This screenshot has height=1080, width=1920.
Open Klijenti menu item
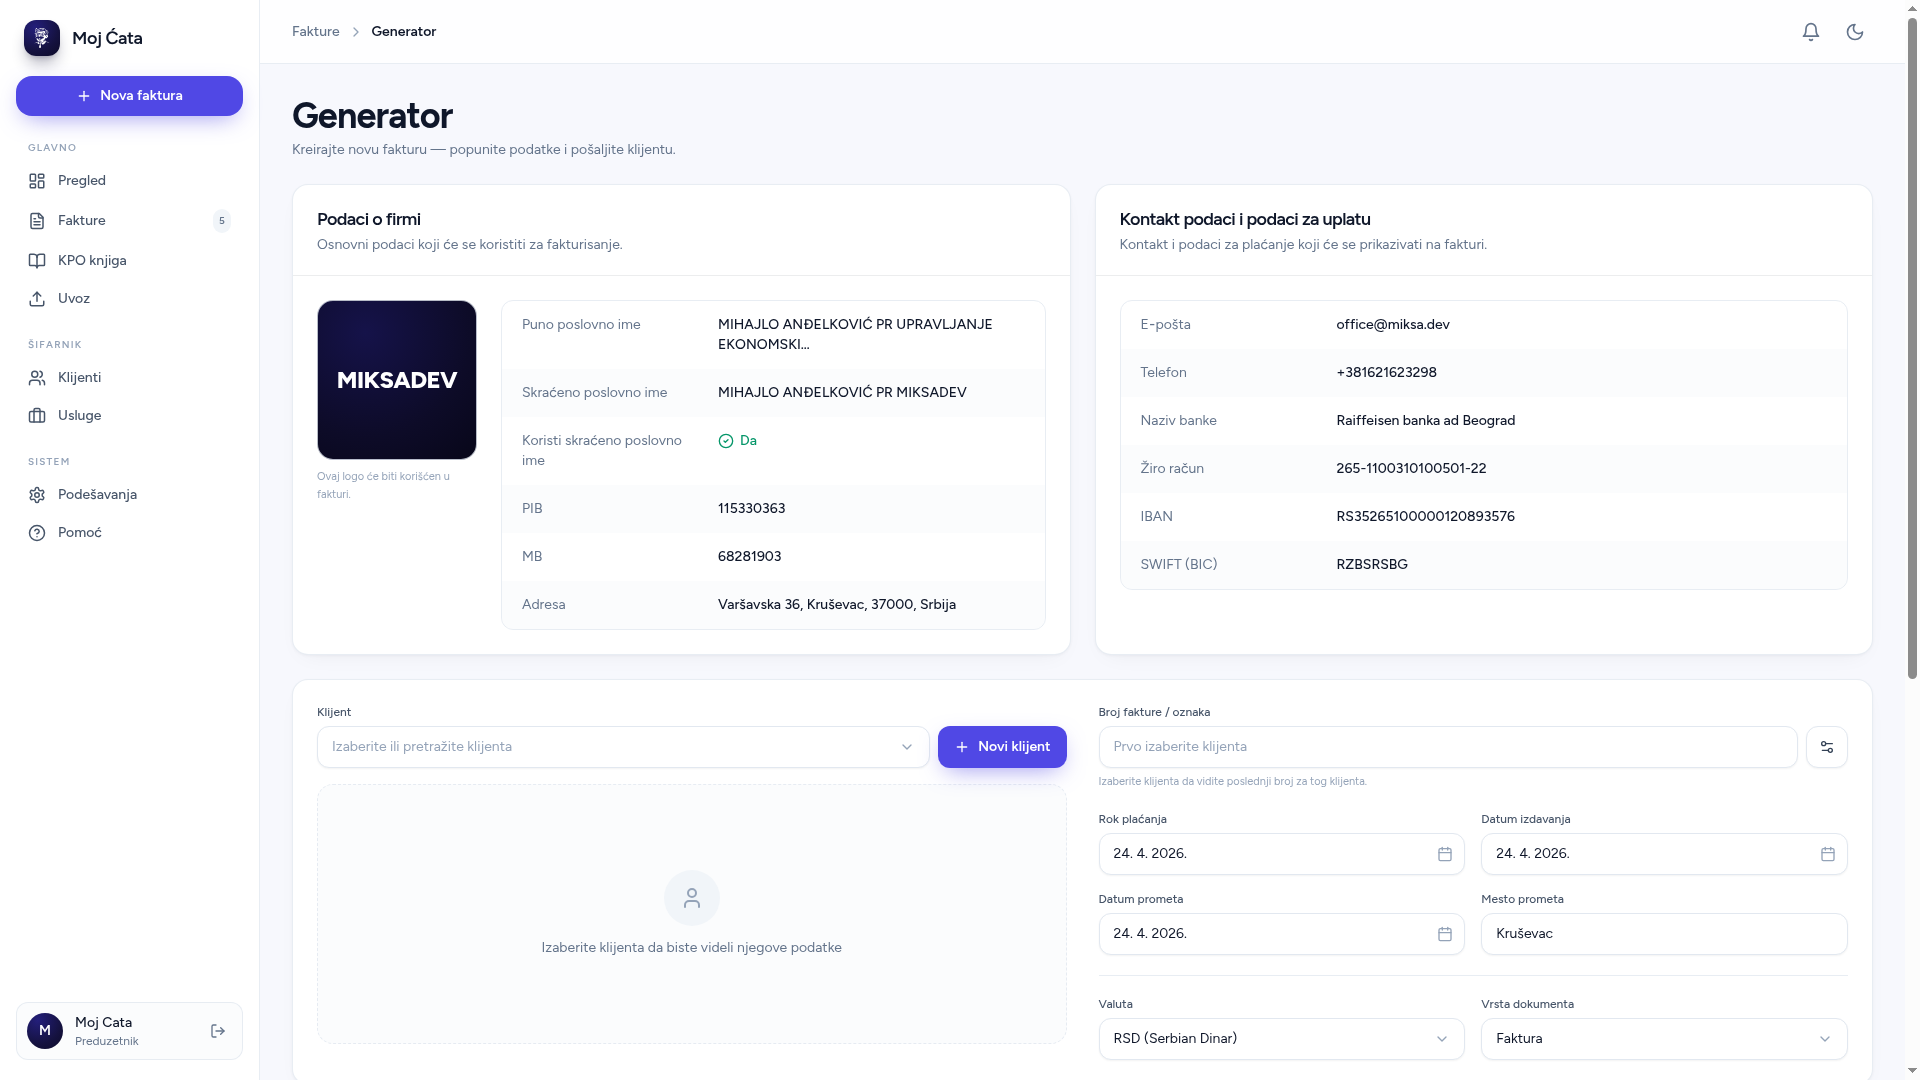coord(129,378)
